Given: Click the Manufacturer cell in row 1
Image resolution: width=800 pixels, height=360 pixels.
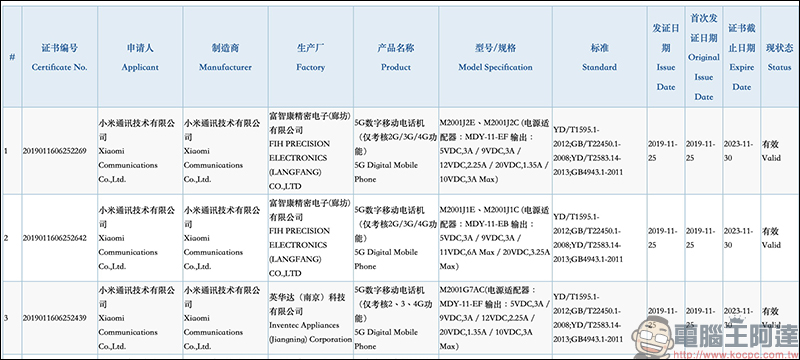Looking at the screenshot, I should point(226,151).
